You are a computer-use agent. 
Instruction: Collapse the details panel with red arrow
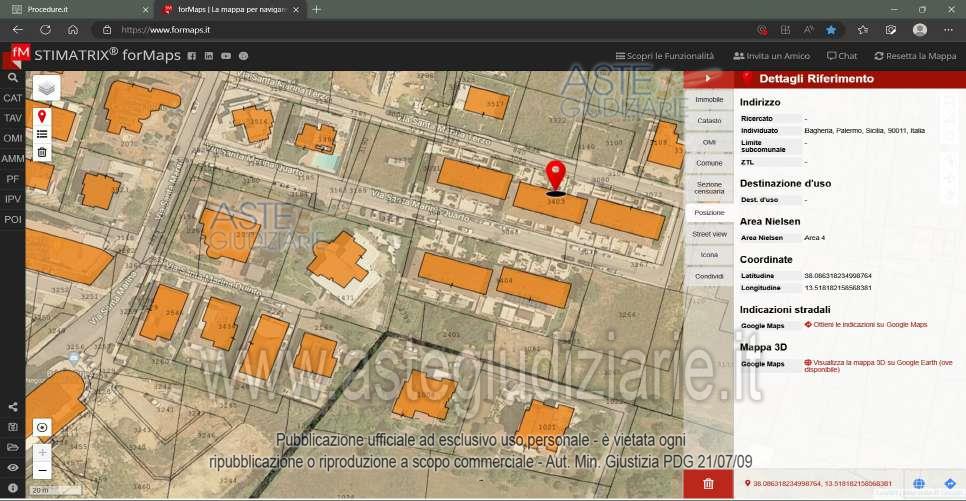point(708,78)
